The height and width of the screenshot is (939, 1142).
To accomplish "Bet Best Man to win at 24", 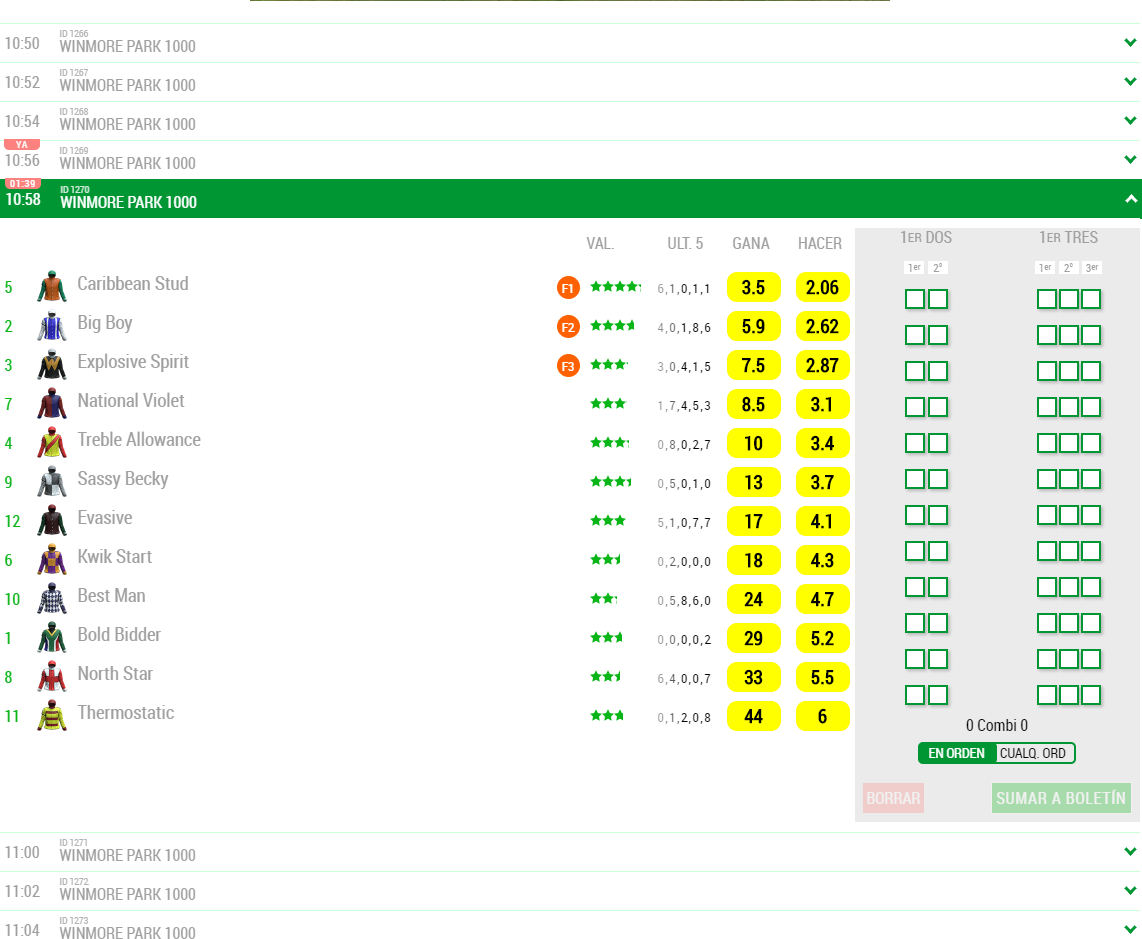I will (x=754, y=600).
